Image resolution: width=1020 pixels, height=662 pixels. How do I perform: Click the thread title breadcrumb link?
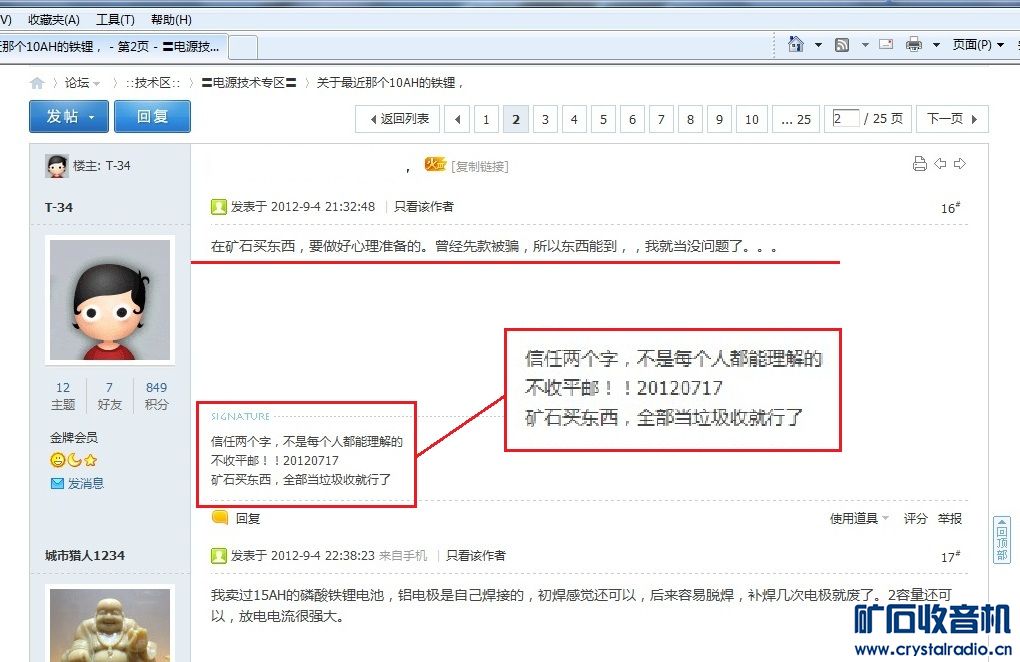coord(390,83)
